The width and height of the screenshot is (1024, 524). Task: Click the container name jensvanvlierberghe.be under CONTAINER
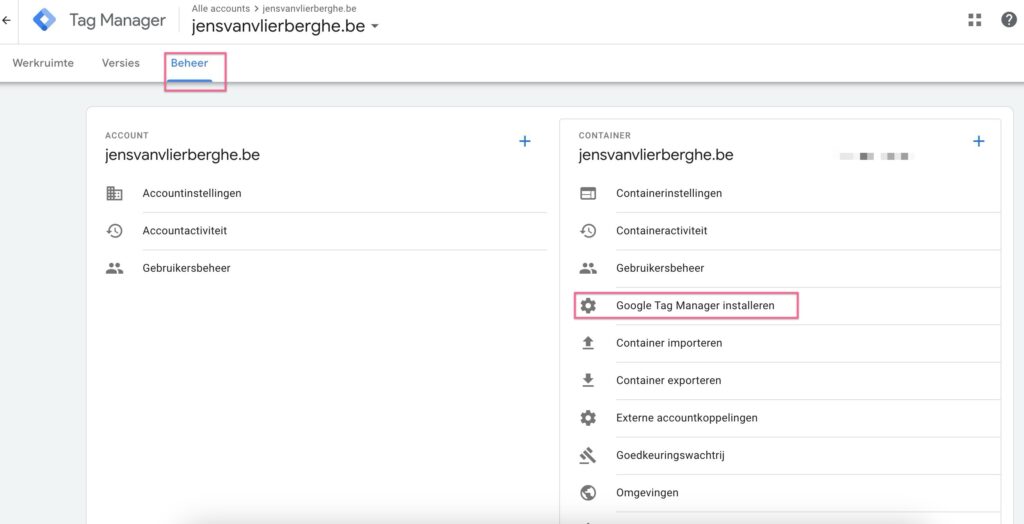click(x=656, y=156)
